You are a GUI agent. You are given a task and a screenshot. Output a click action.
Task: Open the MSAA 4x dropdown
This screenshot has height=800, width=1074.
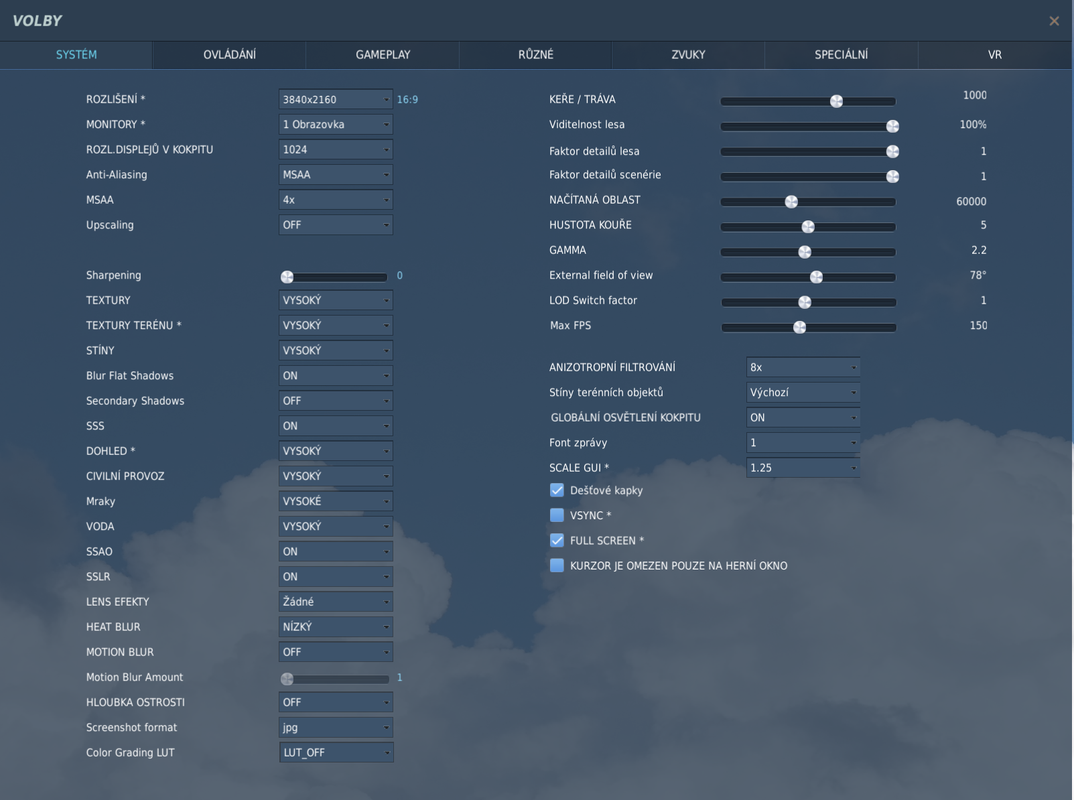[336, 200]
